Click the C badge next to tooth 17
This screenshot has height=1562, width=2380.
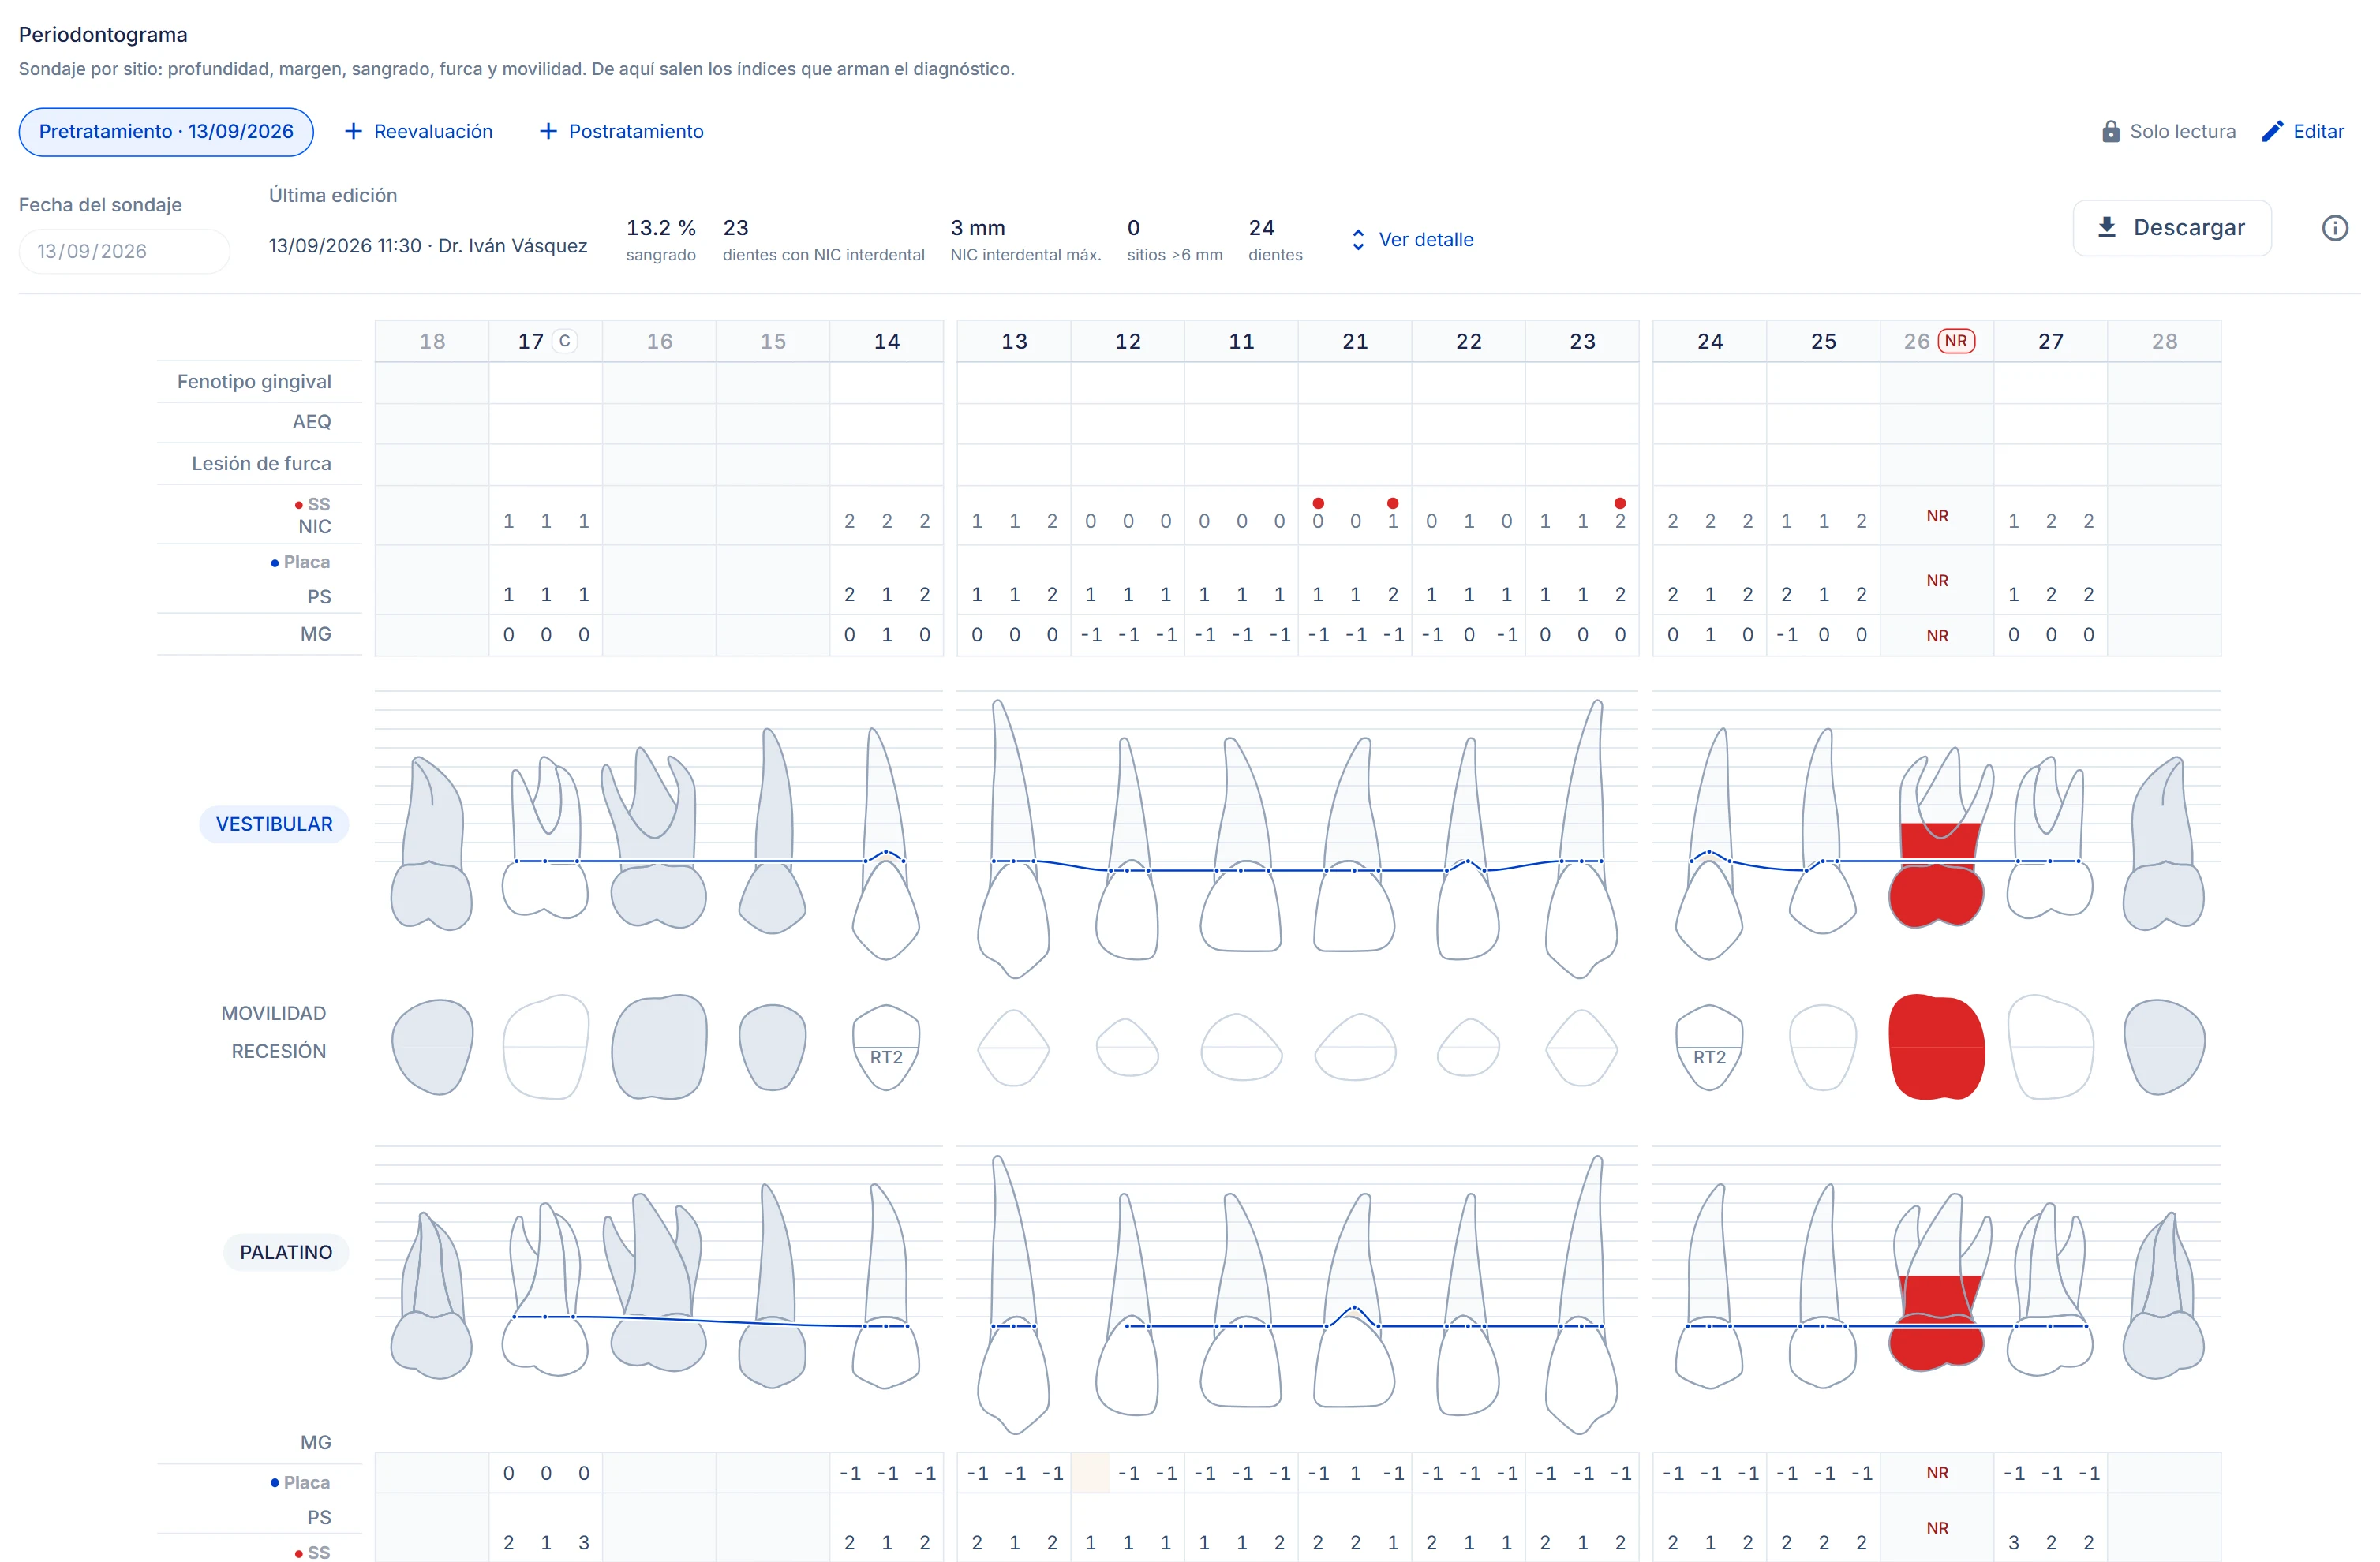[x=565, y=341]
